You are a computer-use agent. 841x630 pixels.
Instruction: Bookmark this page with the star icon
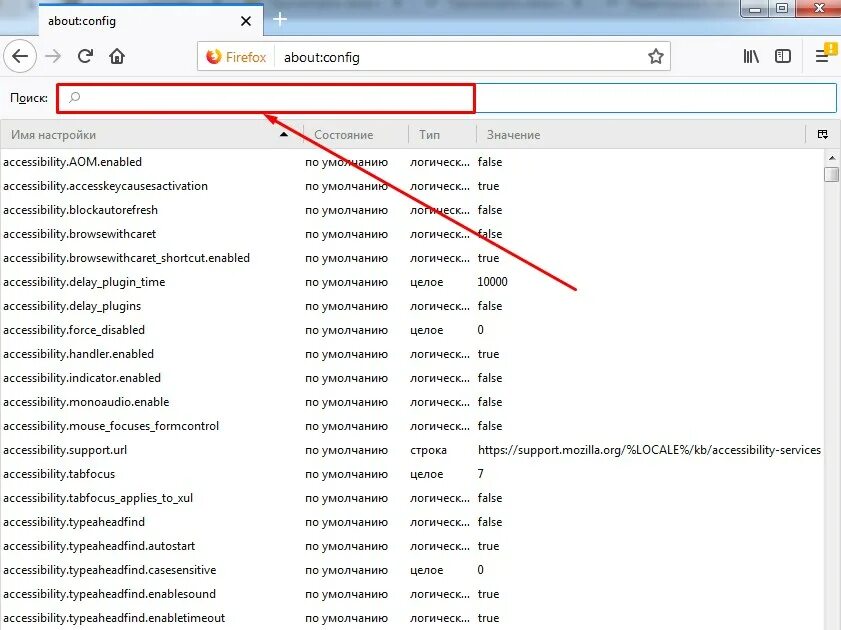tap(655, 56)
